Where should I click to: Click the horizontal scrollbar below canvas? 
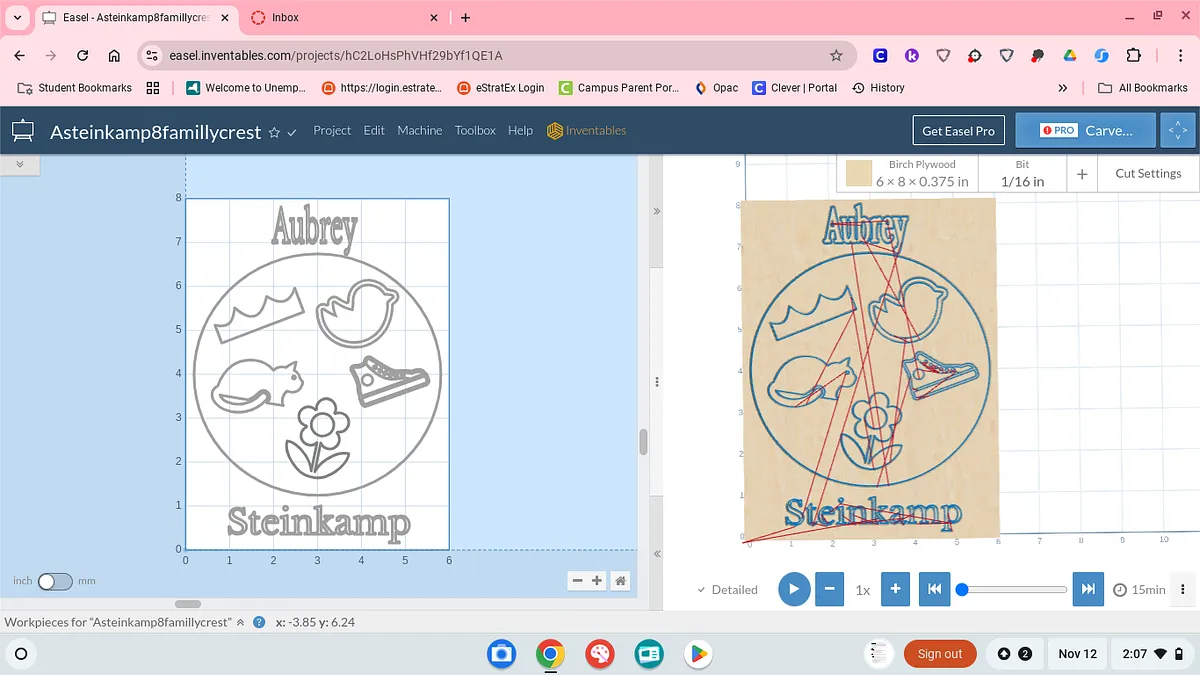coord(188,604)
